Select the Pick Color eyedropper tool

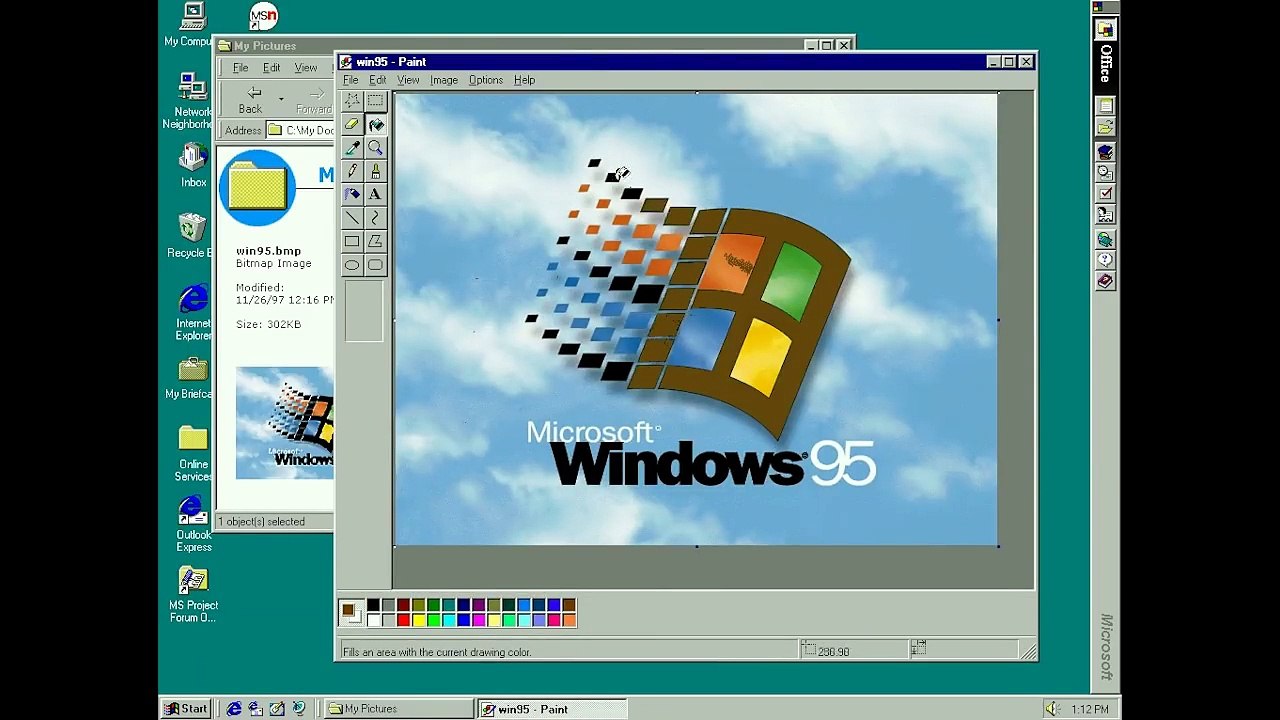pyautogui.click(x=352, y=148)
